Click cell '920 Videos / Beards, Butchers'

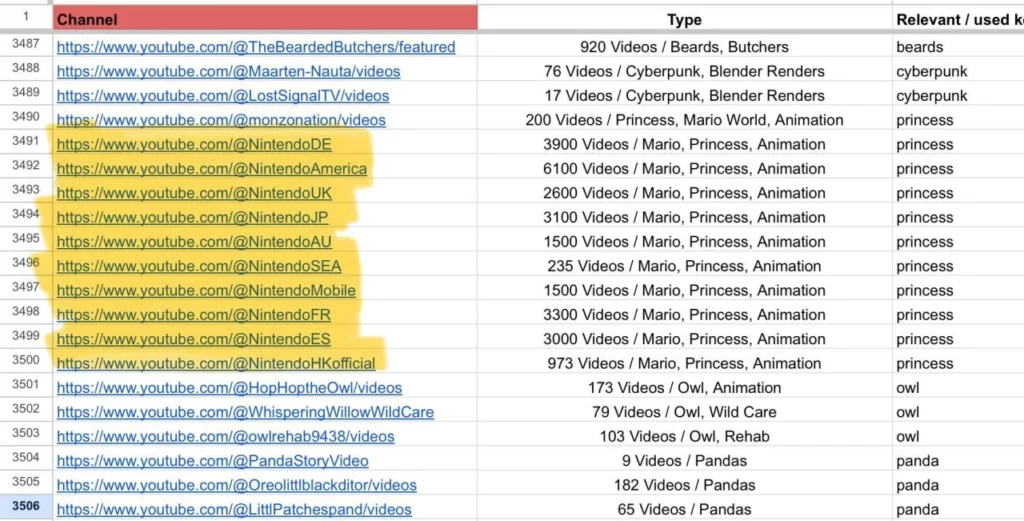684,47
